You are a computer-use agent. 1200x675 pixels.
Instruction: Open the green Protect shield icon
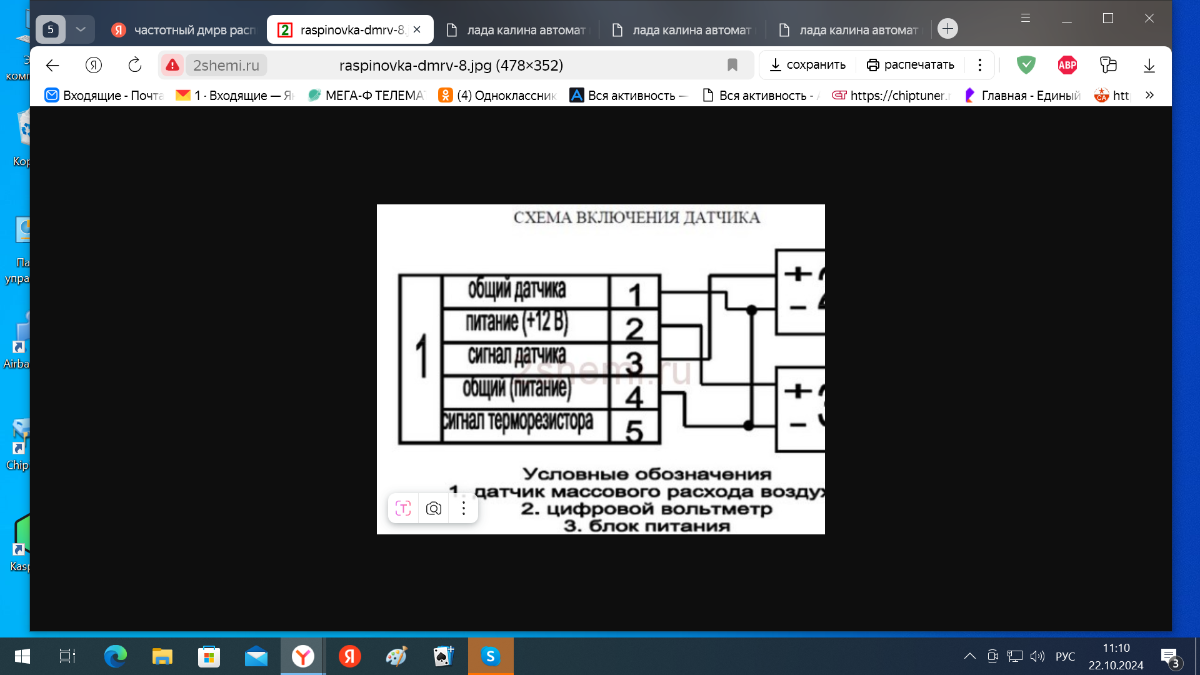1026,65
